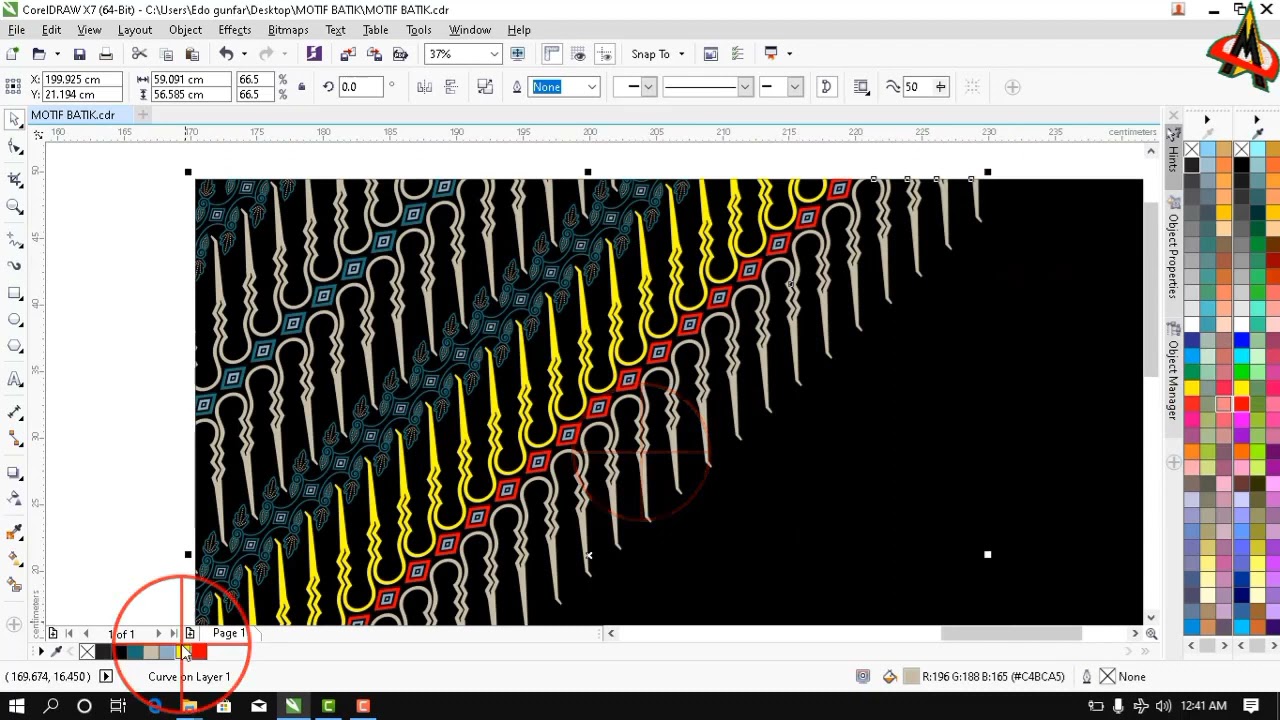Select the Shape tool

[x=14, y=148]
